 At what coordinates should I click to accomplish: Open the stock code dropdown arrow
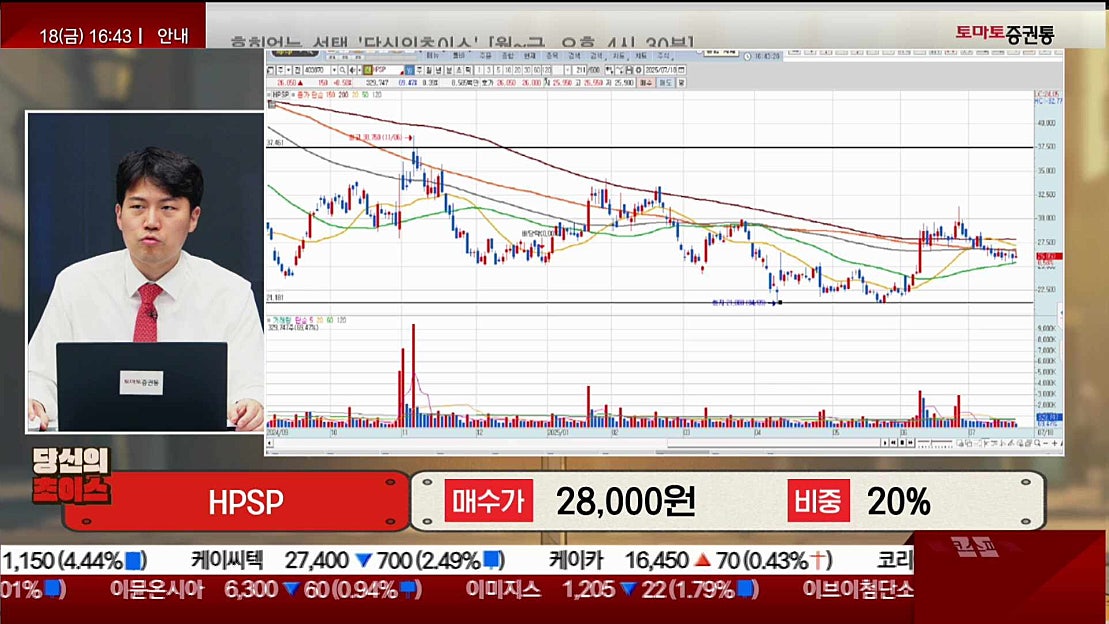click(x=333, y=70)
